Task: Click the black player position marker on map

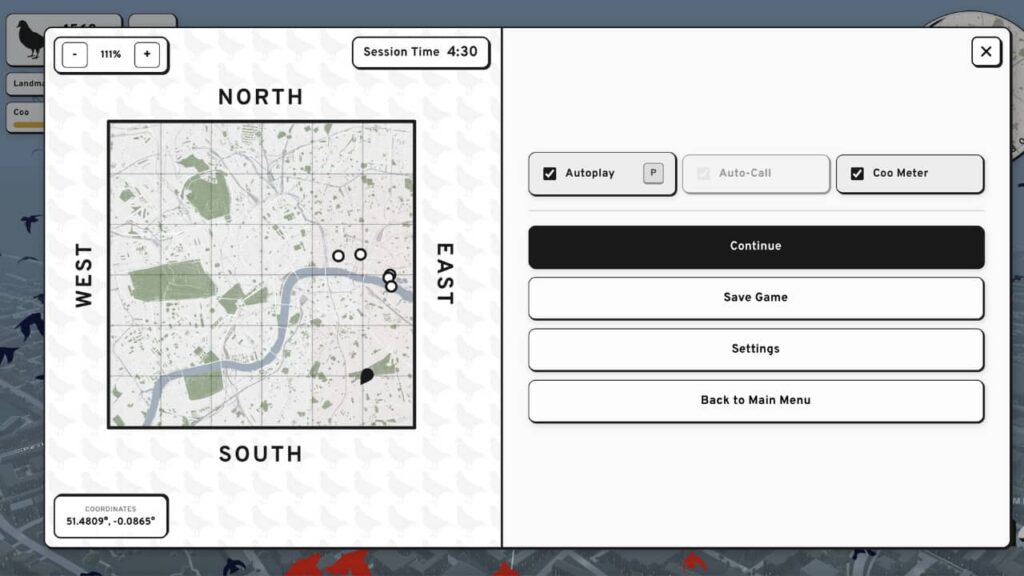Action: point(366,376)
